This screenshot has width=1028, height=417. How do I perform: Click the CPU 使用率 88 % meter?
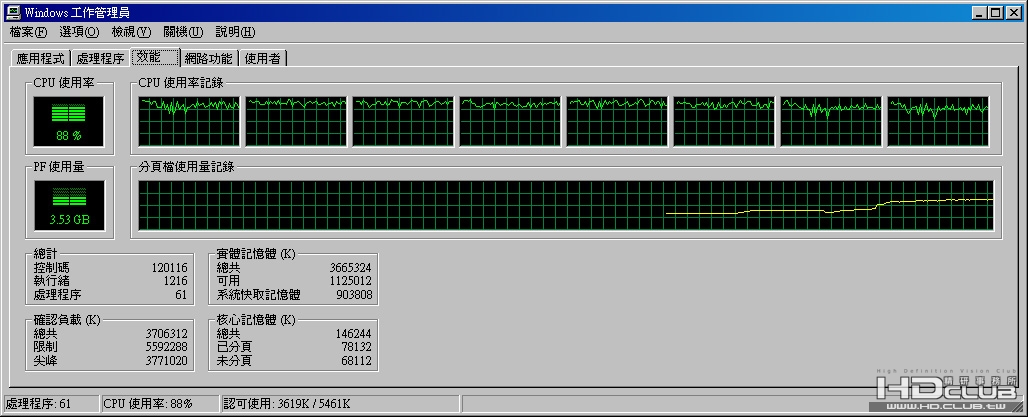point(69,122)
